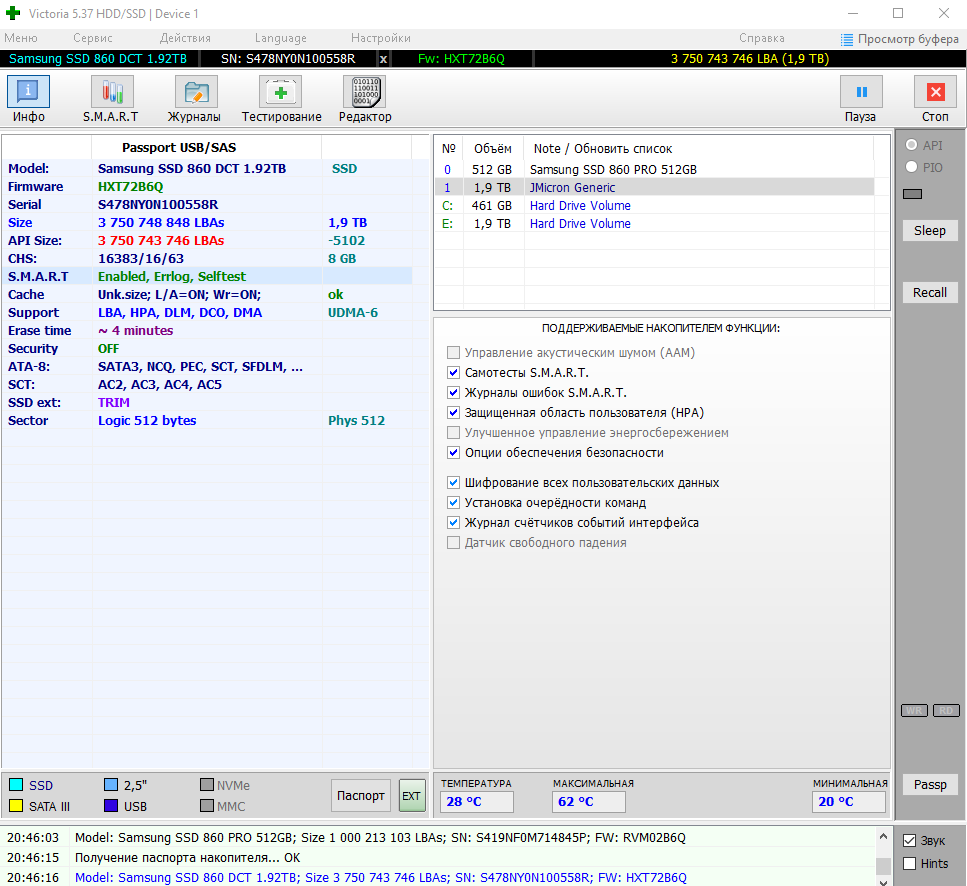Toggle Датчик свободного падения checkbox
The image size is (967, 886).
point(453,543)
